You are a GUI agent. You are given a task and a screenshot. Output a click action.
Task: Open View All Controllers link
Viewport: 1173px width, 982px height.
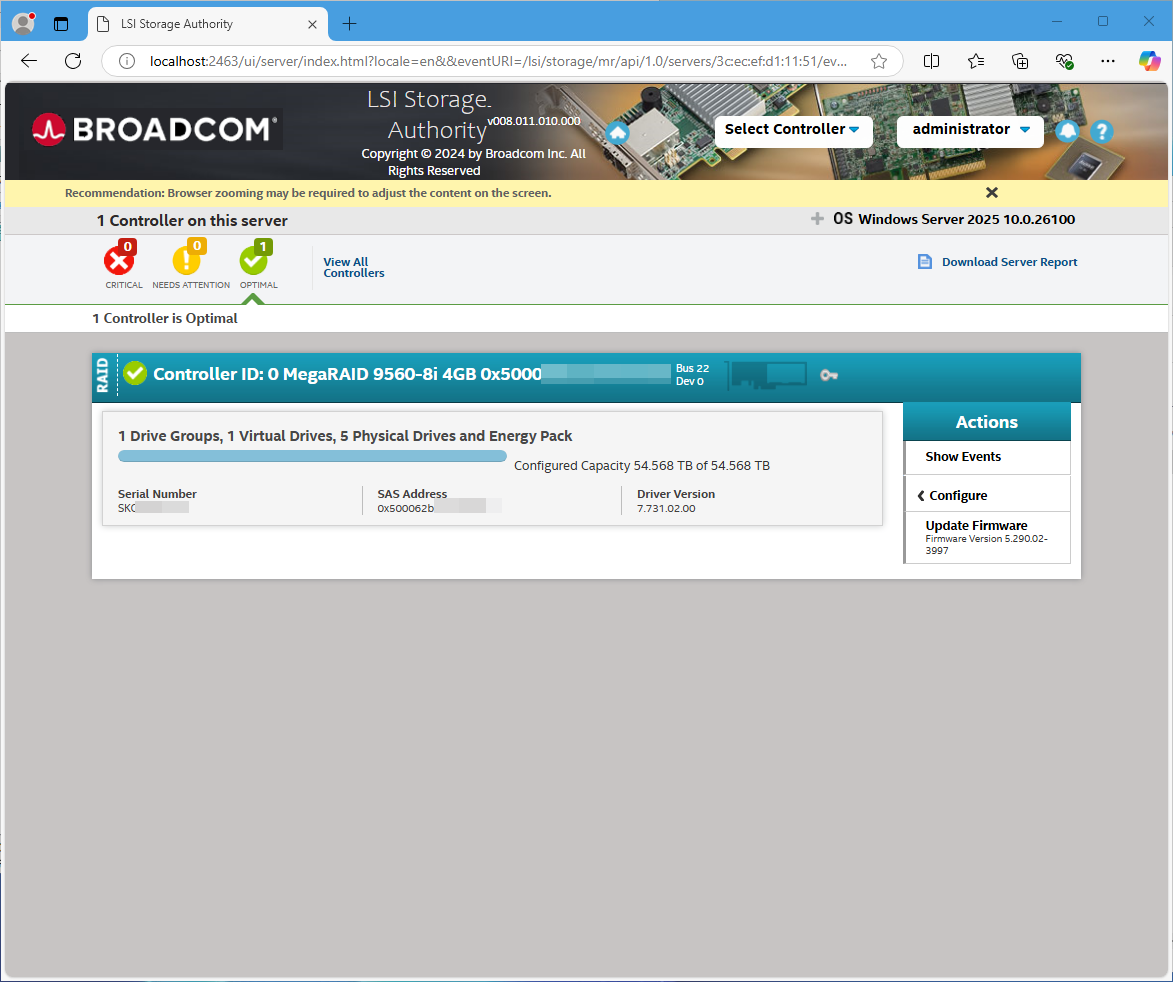[x=354, y=268]
